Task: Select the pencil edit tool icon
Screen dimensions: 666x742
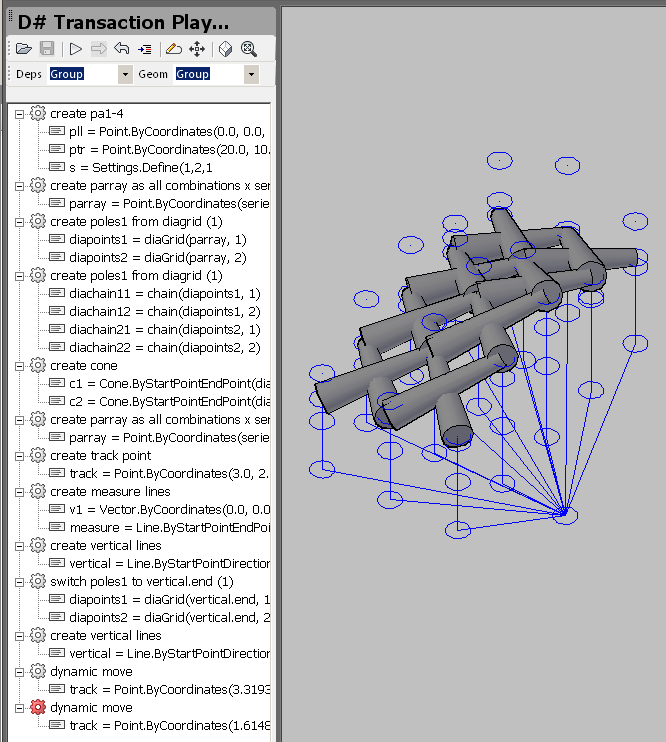Action: pos(173,48)
